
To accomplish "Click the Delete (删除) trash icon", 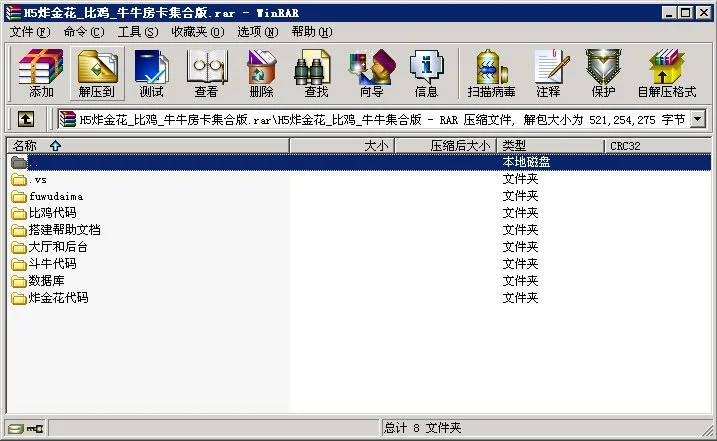I will coord(261,74).
